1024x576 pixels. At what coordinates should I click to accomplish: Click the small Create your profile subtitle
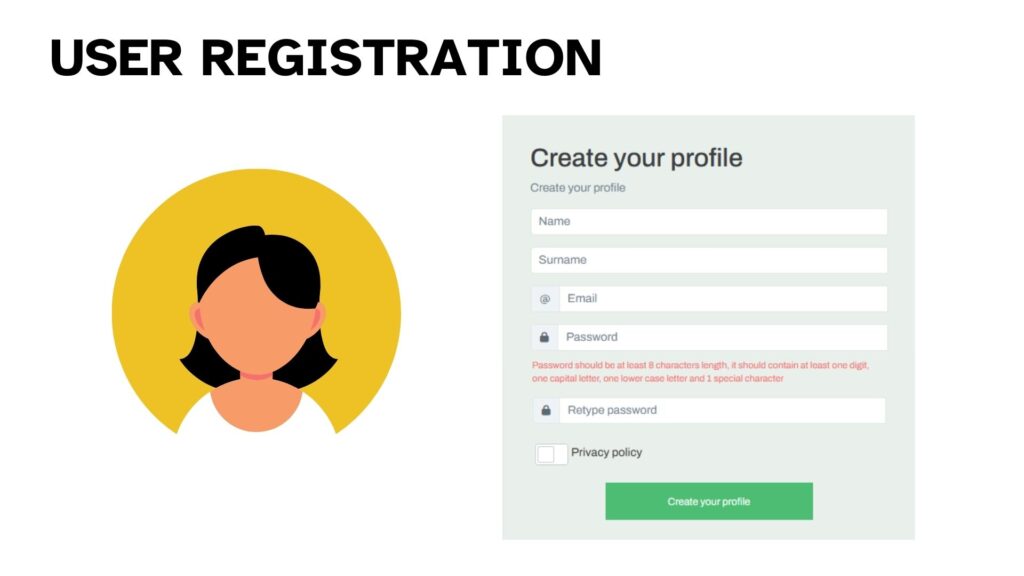578,188
